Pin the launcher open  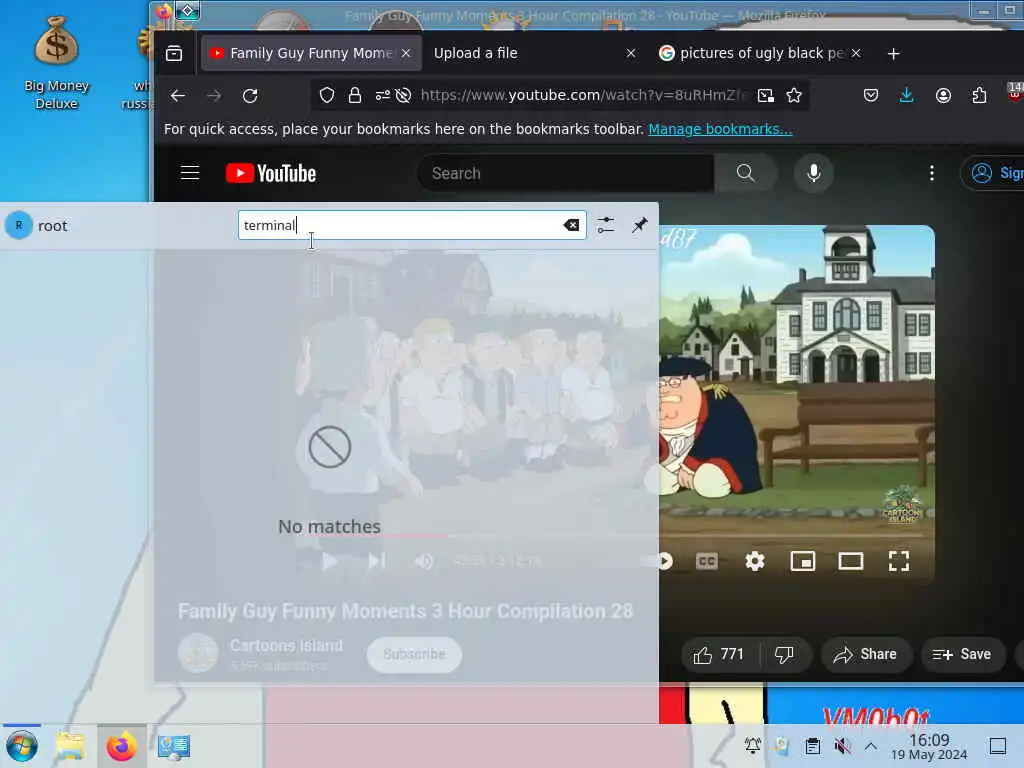coord(639,225)
